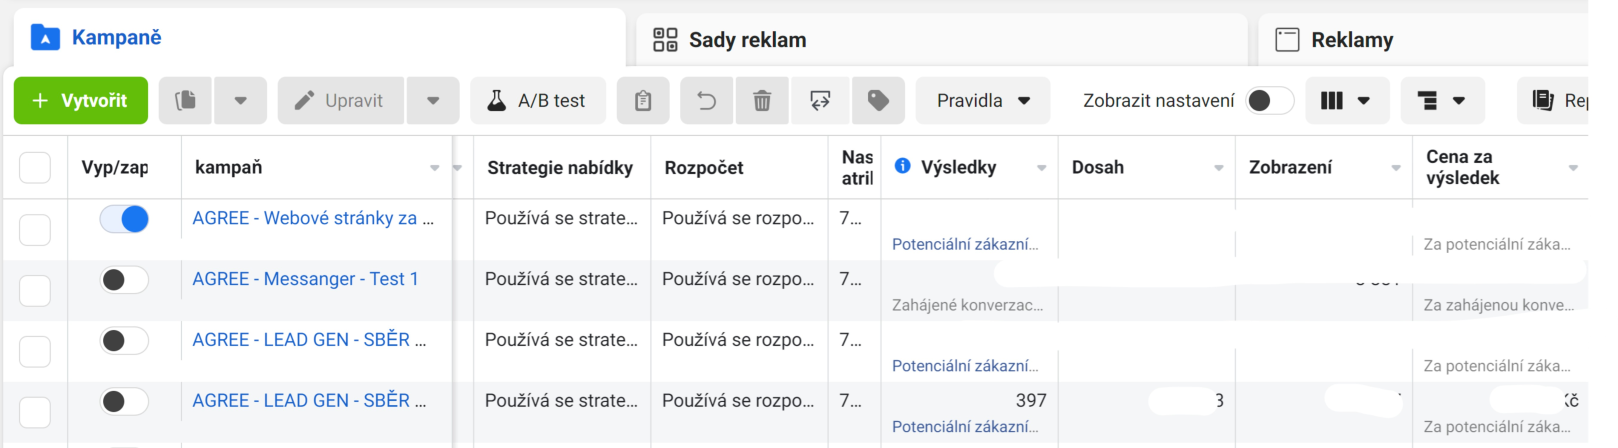Click Zahájené konverzac... result label
The width and height of the screenshot is (1618, 448).
point(967,305)
